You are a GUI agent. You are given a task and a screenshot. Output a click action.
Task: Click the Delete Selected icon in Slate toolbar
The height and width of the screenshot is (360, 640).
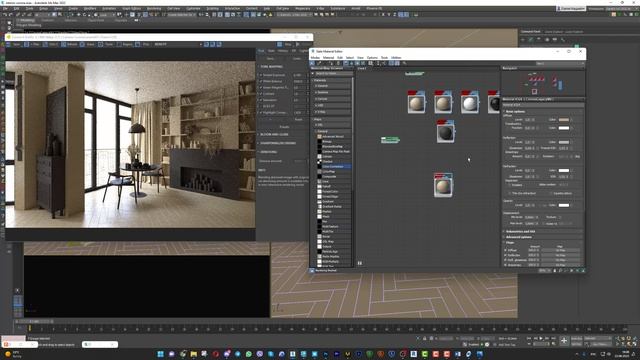(x=338, y=63)
